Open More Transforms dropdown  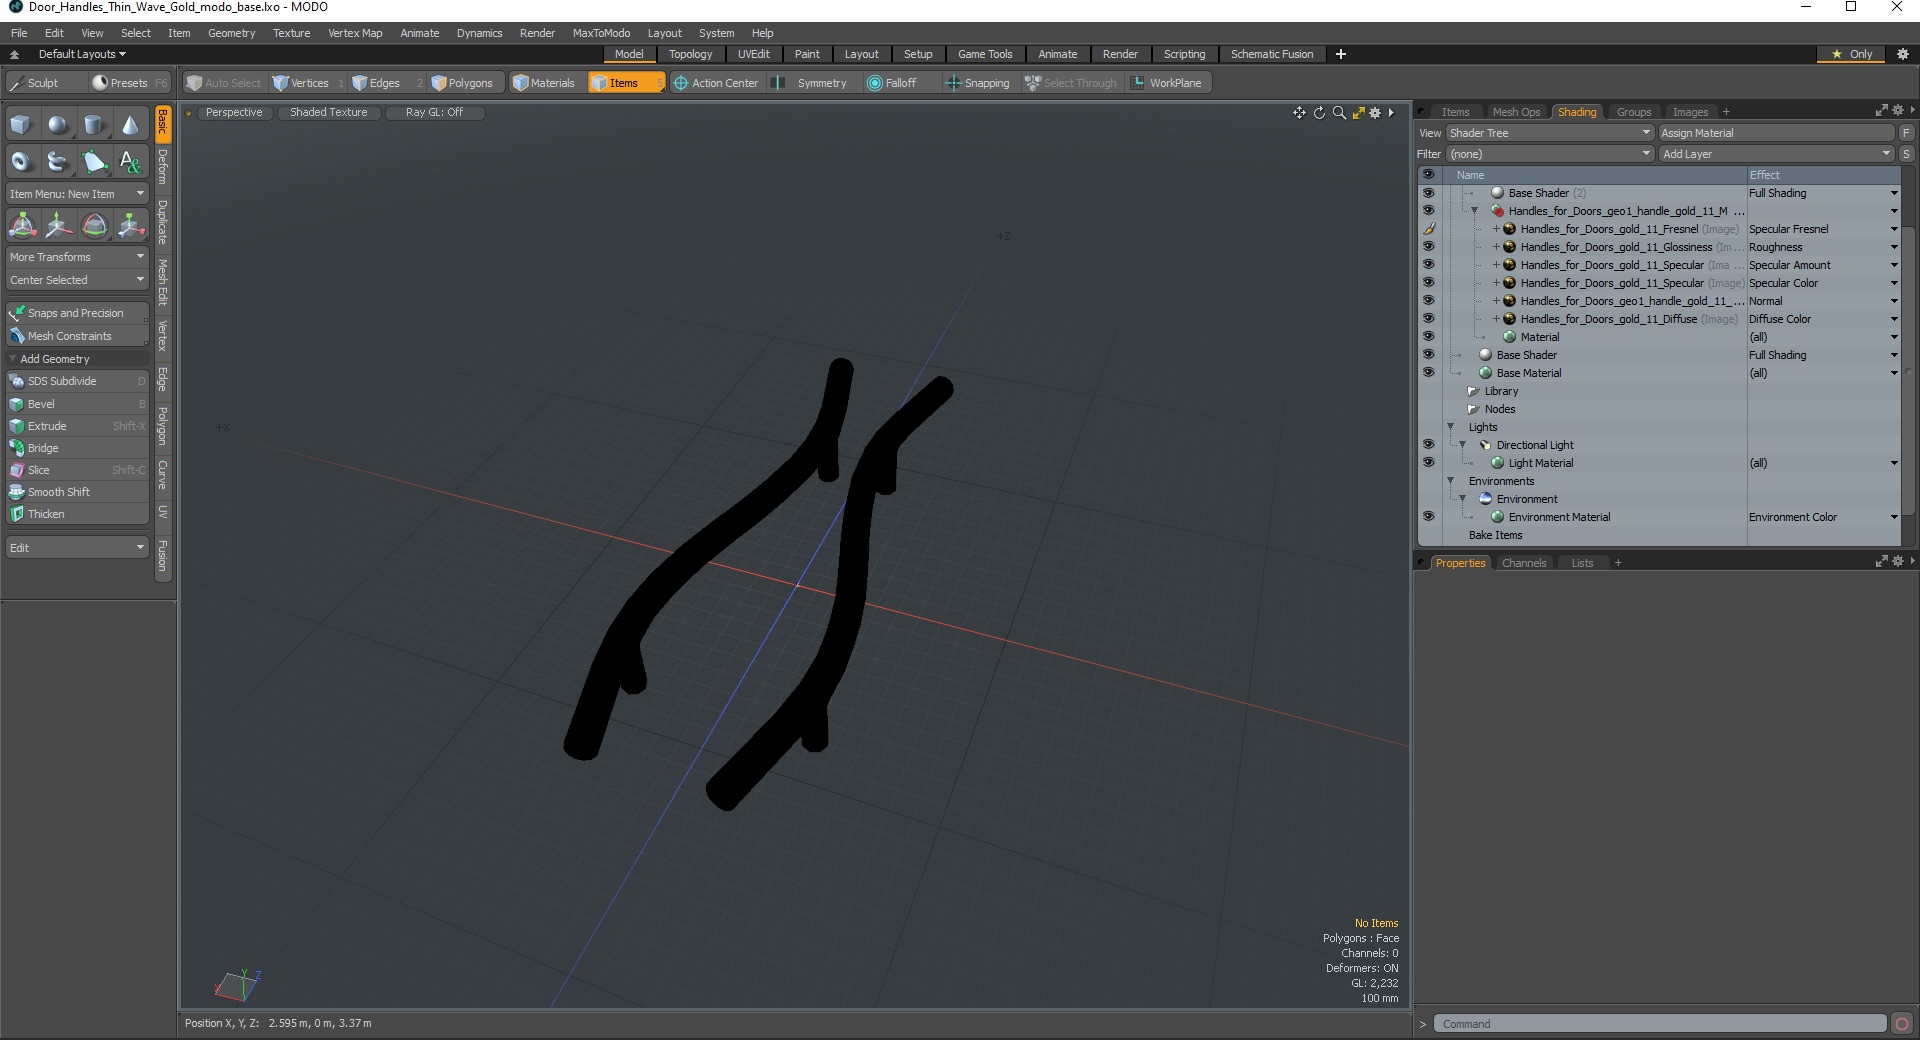pyautogui.click(x=77, y=257)
